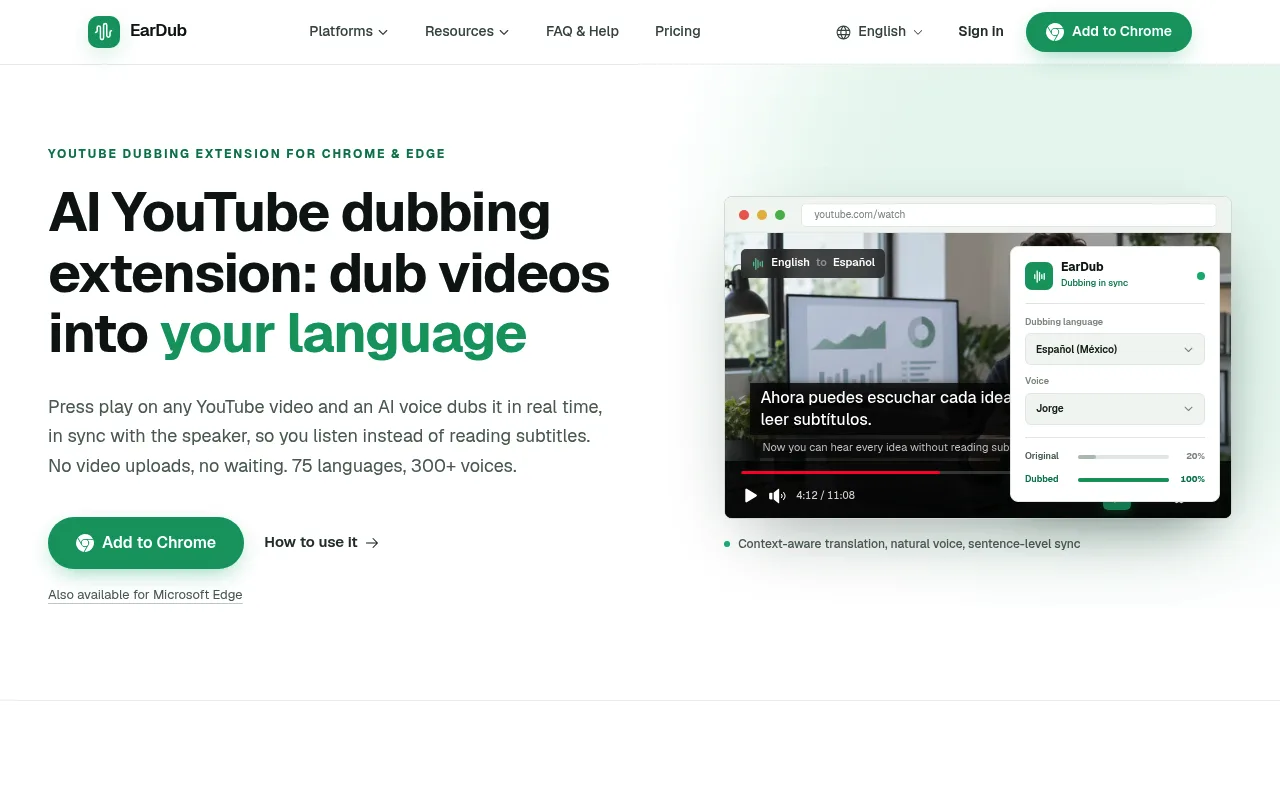Open the Jorge voice dropdown
The image size is (1280, 800).
tap(1115, 408)
